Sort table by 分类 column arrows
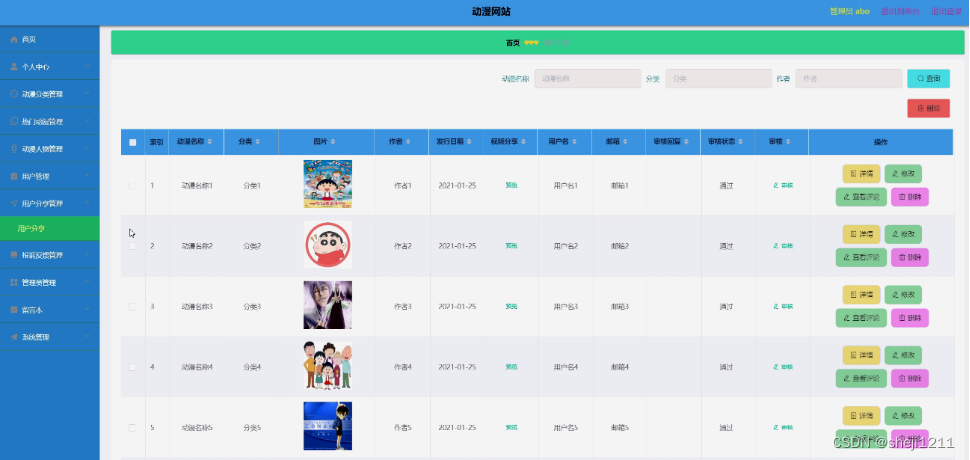This screenshot has height=460, width=970. click(x=257, y=142)
